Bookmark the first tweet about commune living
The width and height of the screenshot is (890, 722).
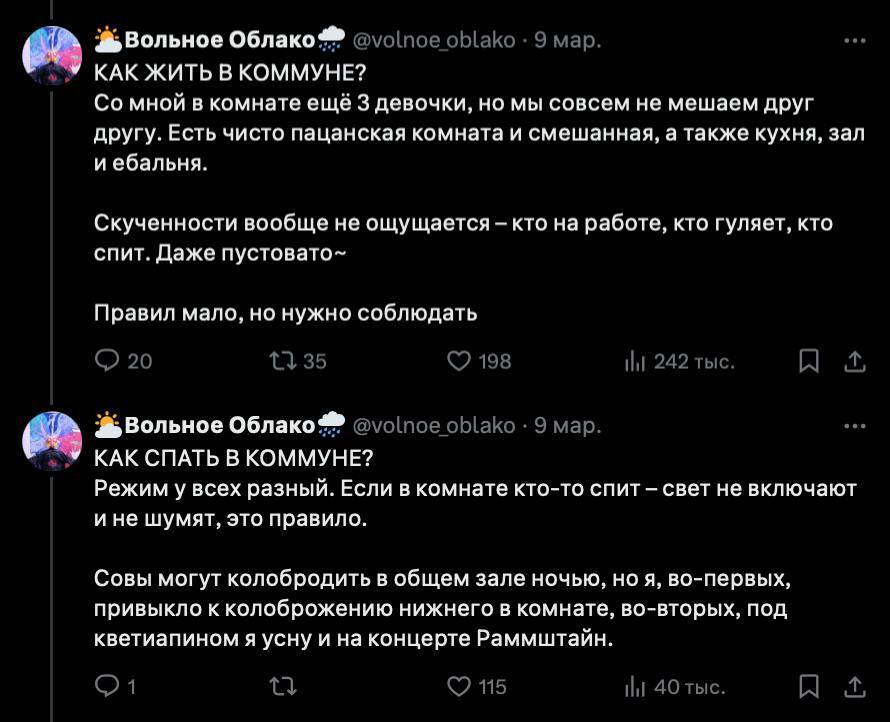click(808, 361)
